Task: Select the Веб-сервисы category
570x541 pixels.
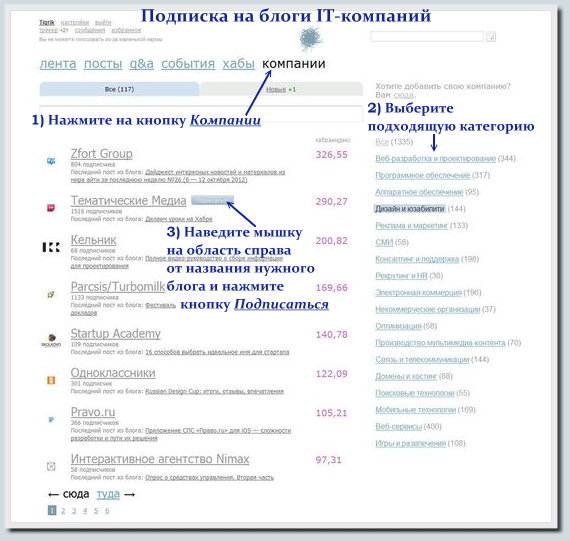Action: coord(398,426)
